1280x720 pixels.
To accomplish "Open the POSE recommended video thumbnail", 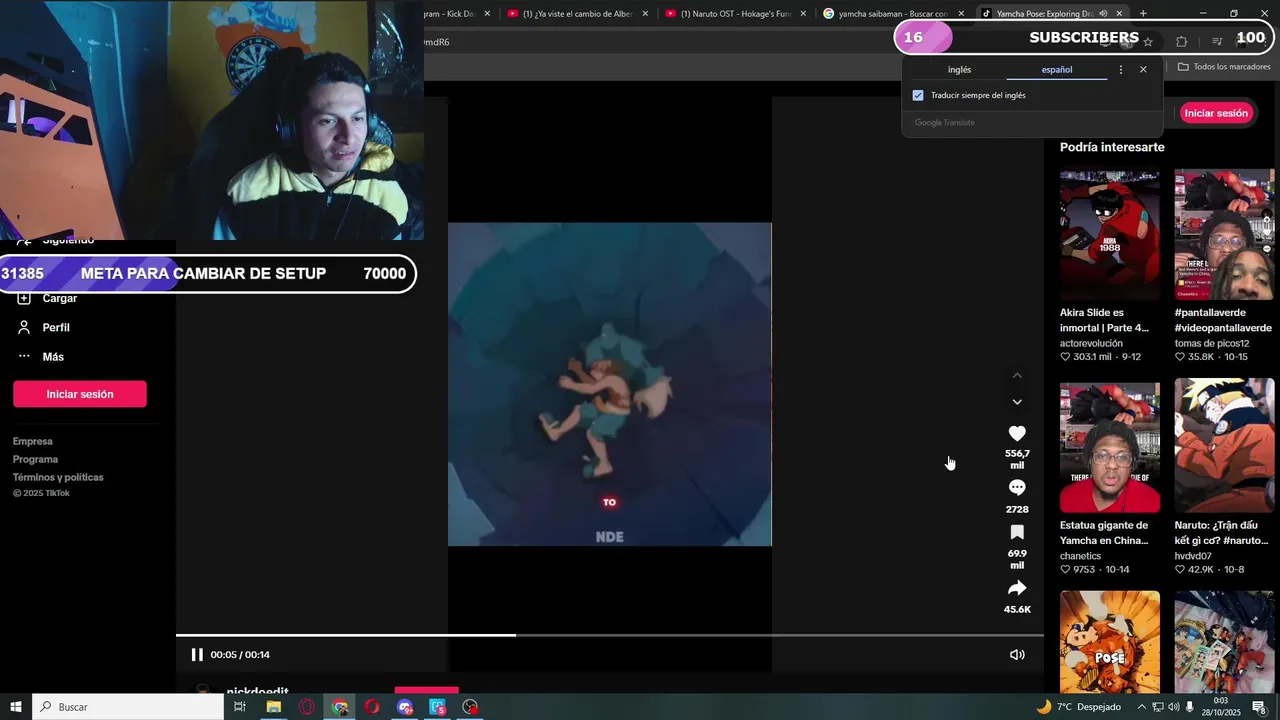I will tap(1110, 641).
